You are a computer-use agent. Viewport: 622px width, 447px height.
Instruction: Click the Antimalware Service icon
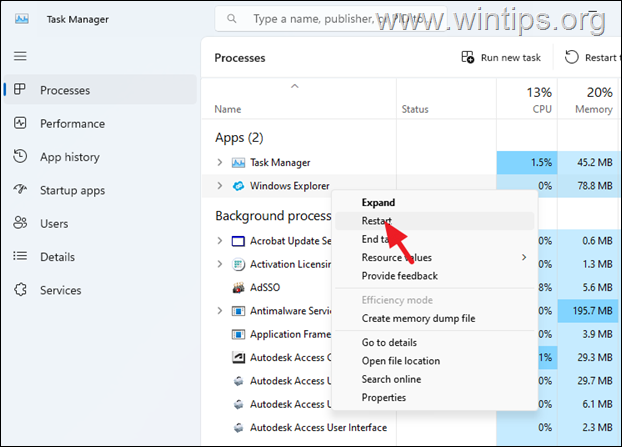click(x=238, y=311)
